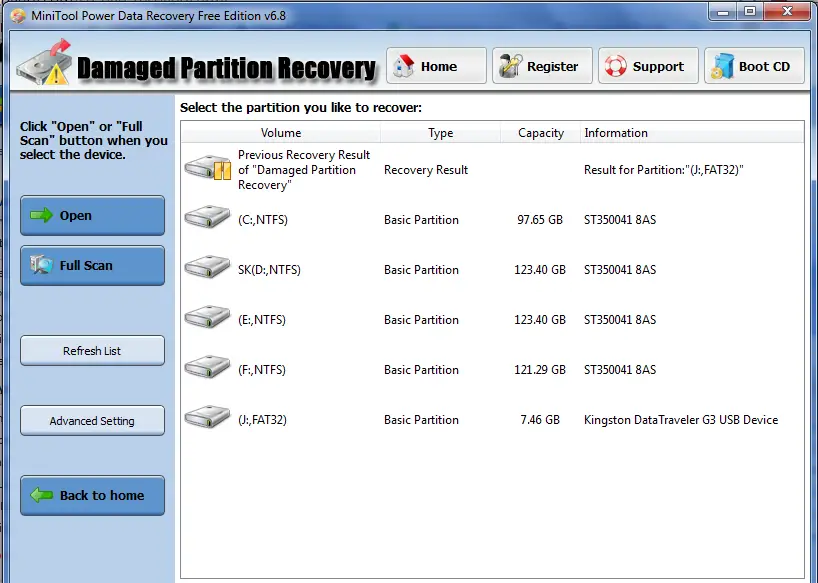
Task: Click the "7.46 GB" capacity cell
Action: point(540,420)
